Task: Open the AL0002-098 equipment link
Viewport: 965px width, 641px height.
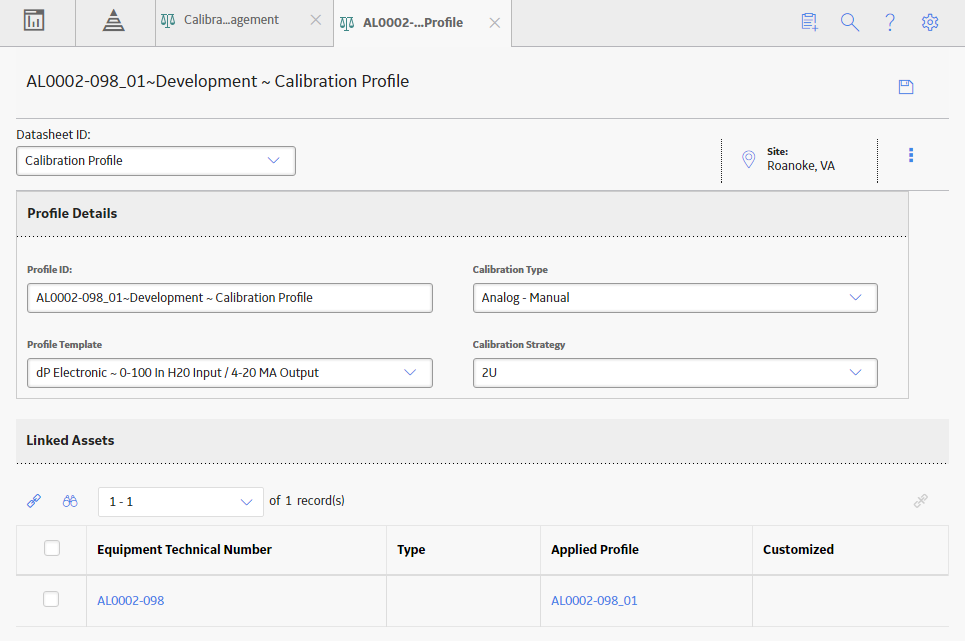Action: point(130,600)
